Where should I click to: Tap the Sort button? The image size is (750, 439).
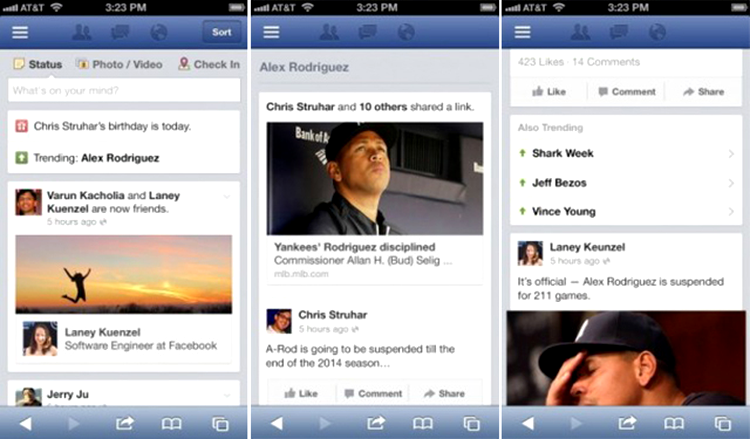[x=221, y=32]
